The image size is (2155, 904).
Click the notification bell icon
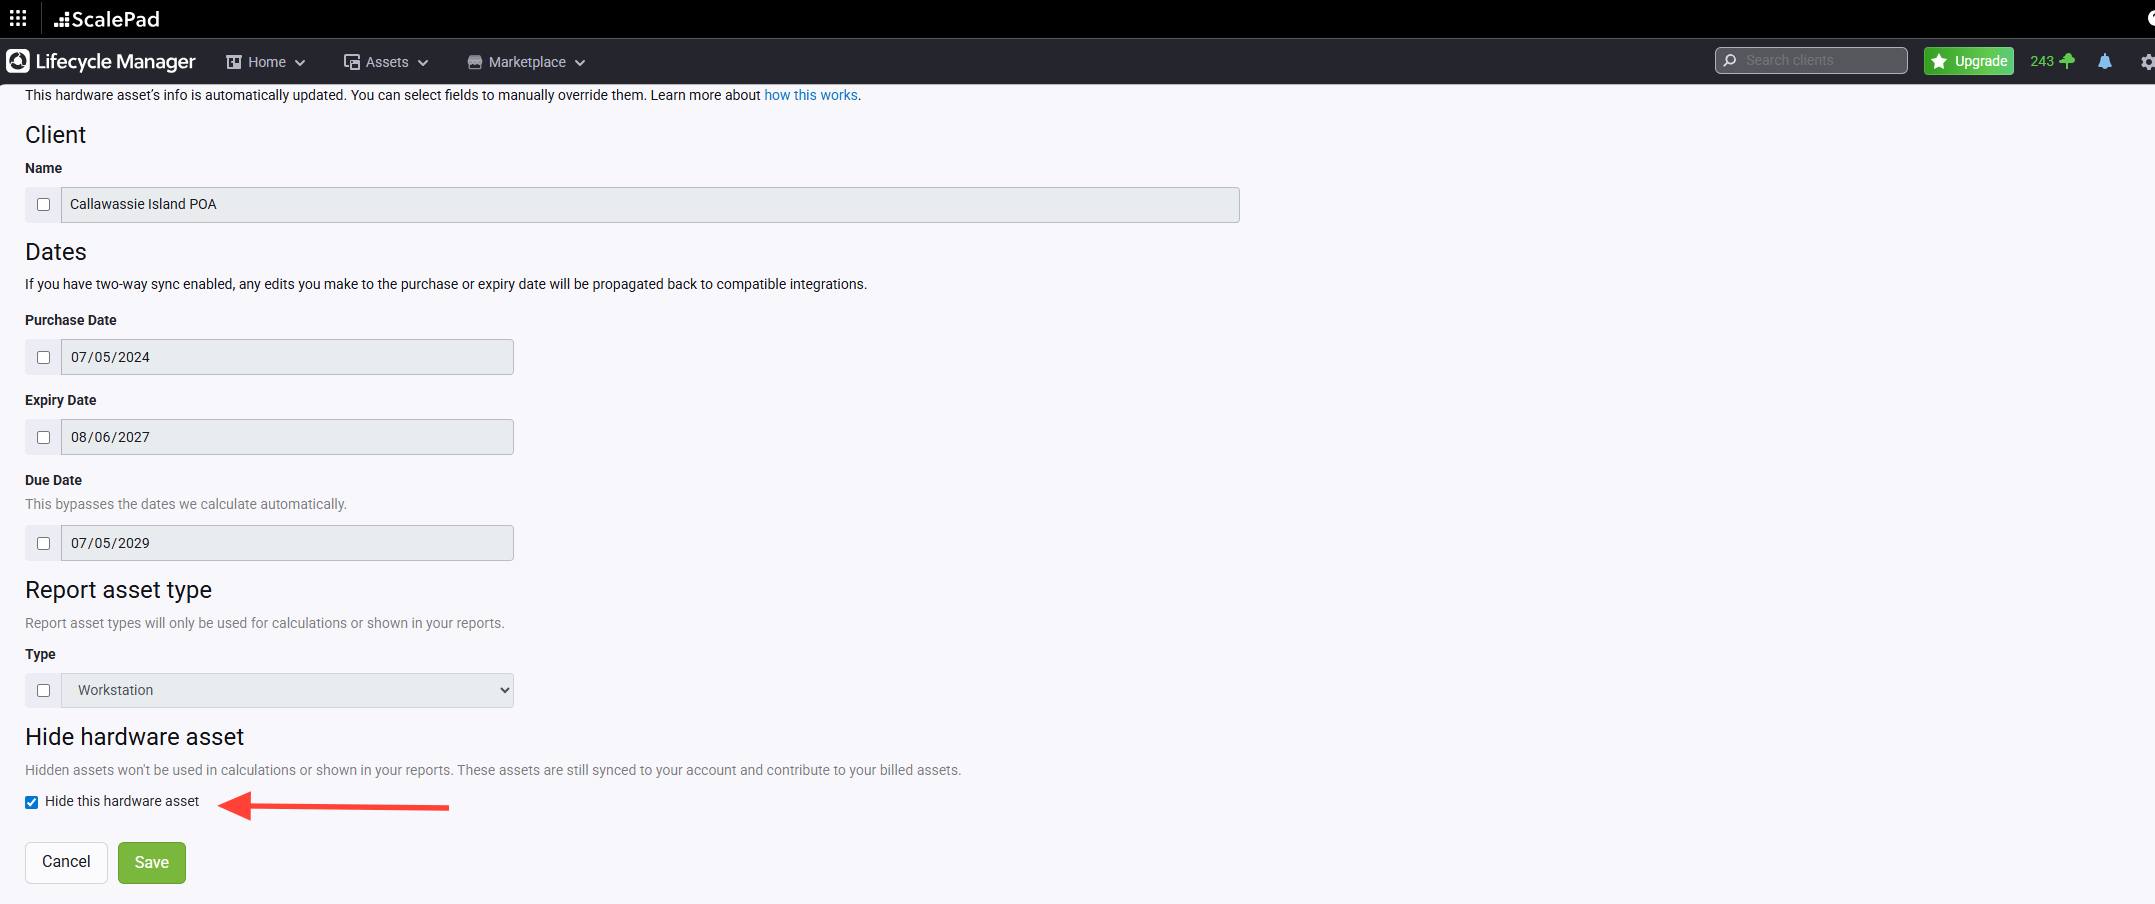(2104, 61)
